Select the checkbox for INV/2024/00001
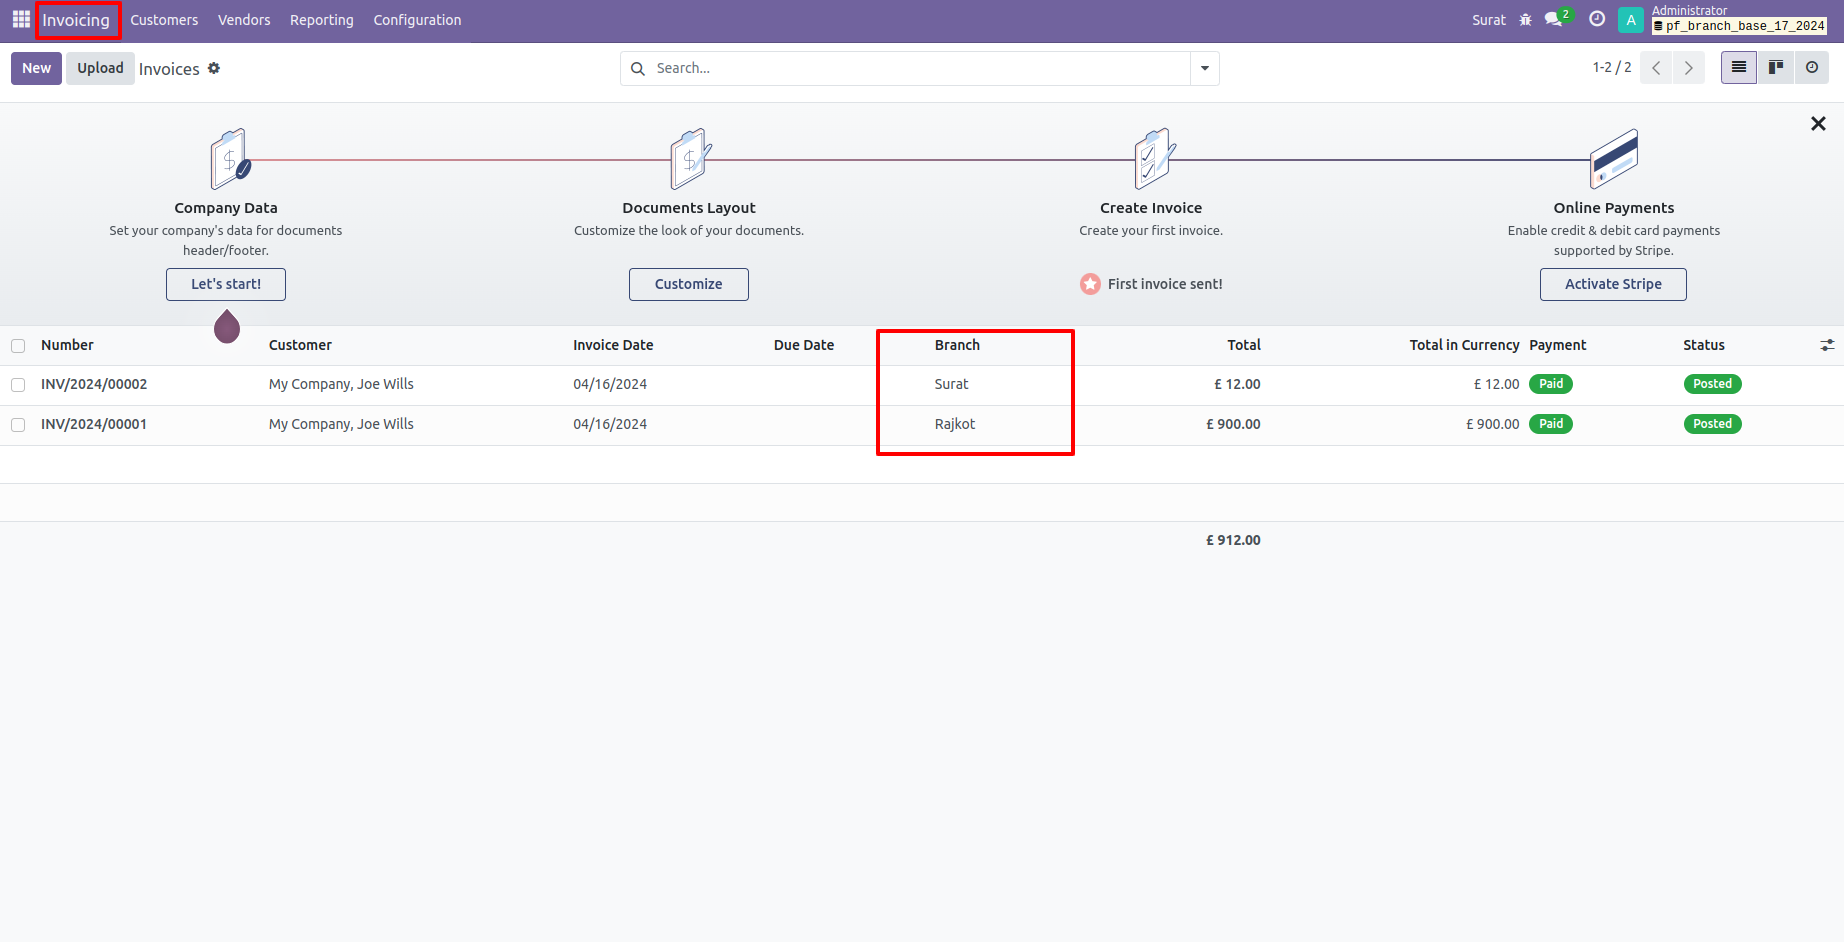 (18, 424)
